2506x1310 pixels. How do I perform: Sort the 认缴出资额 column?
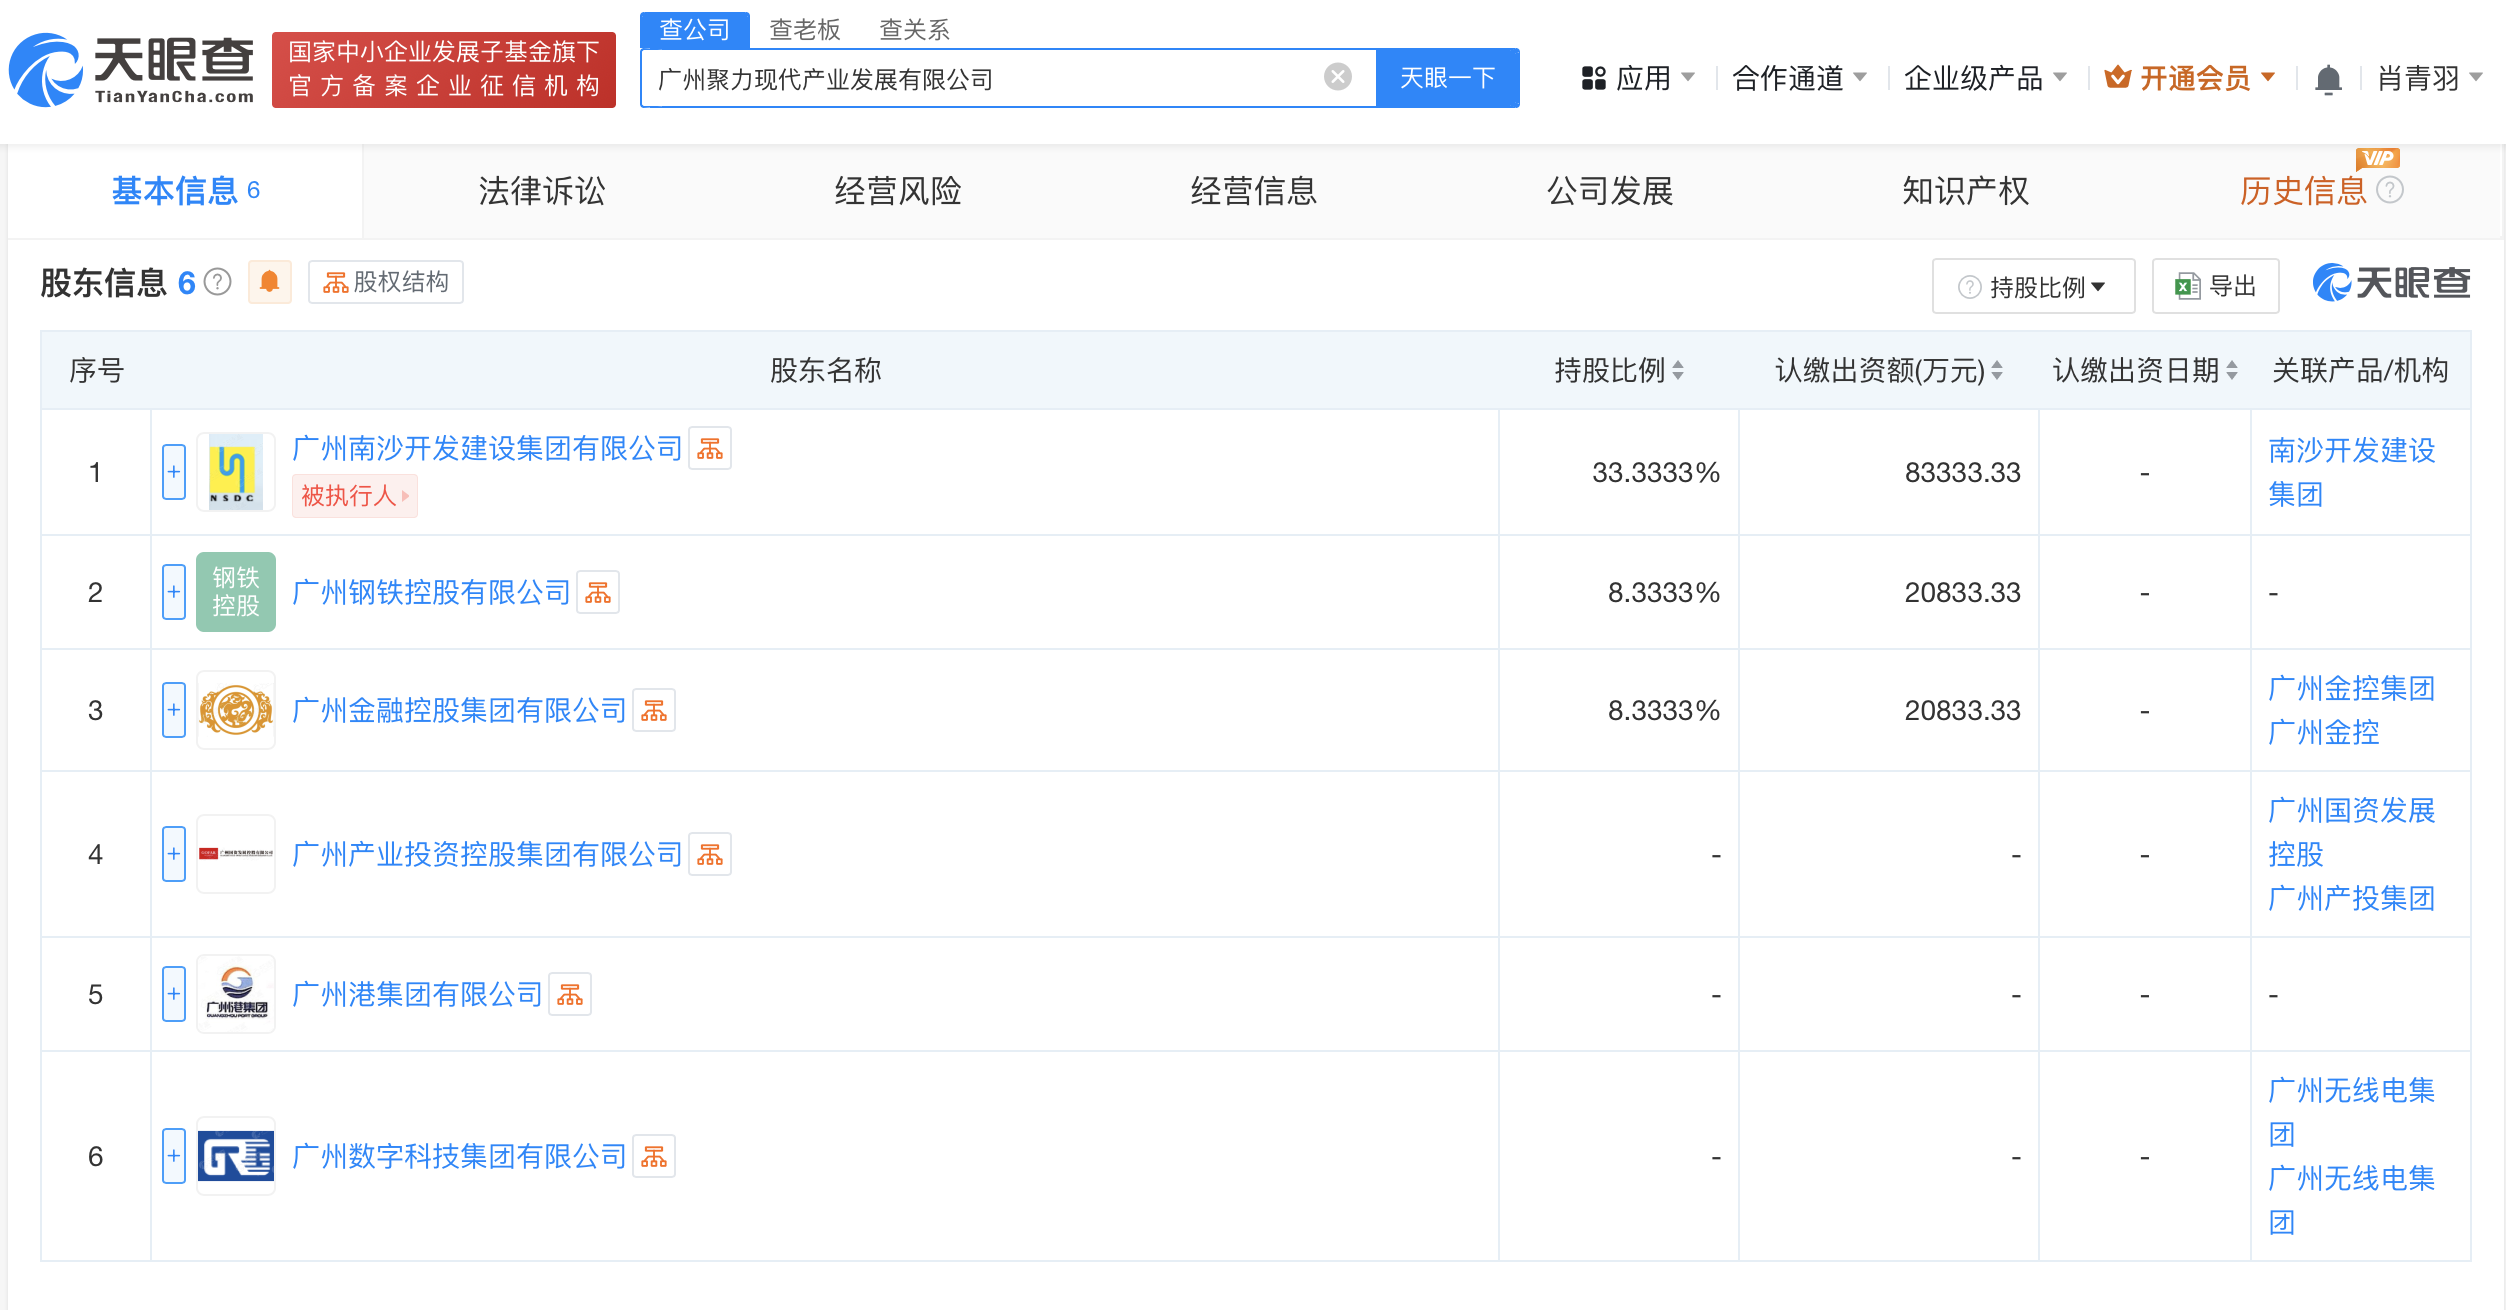1996,369
